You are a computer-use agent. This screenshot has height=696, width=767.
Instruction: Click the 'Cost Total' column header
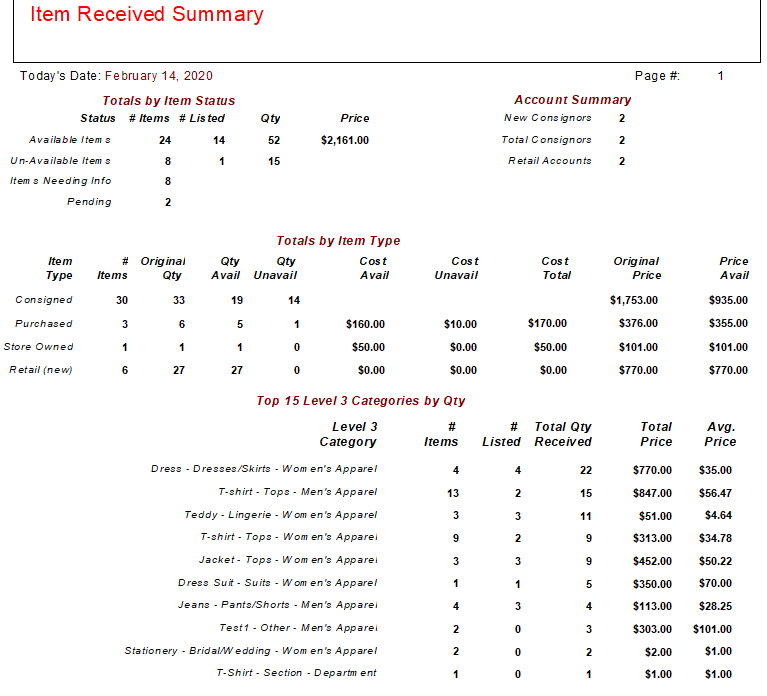[x=556, y=268]
